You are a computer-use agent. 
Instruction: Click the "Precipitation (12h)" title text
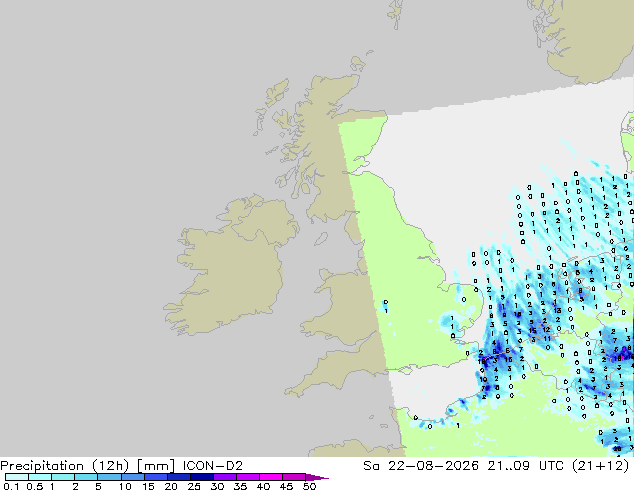[65, 466]
